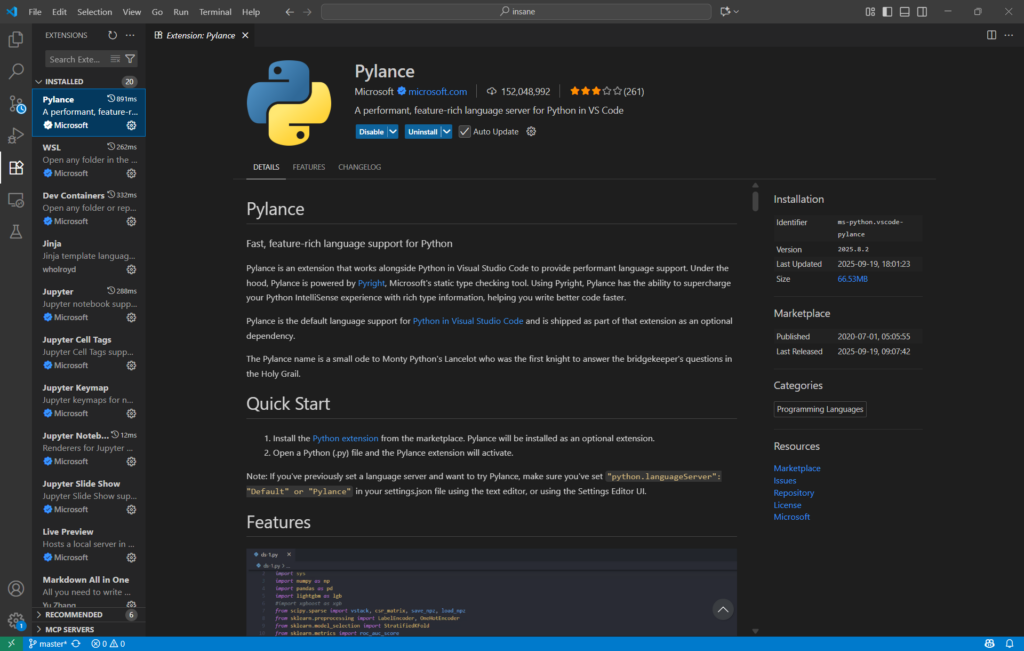Open the Issues resource link
This screenshot has height=651, width=1024.
tap(784, 481)
